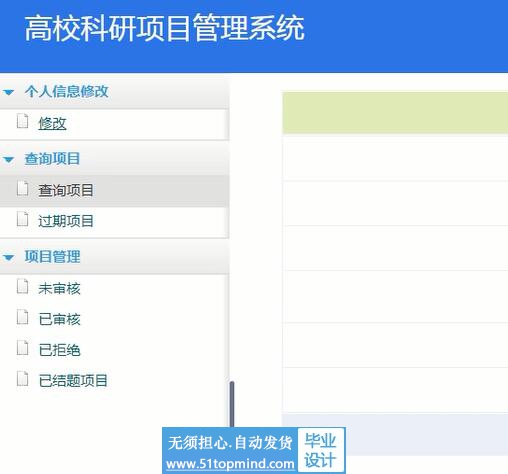Click the sidebar vertical scrollbar handle
The image size is (508, 474).
pyautogui.click(x=232, y=404)
